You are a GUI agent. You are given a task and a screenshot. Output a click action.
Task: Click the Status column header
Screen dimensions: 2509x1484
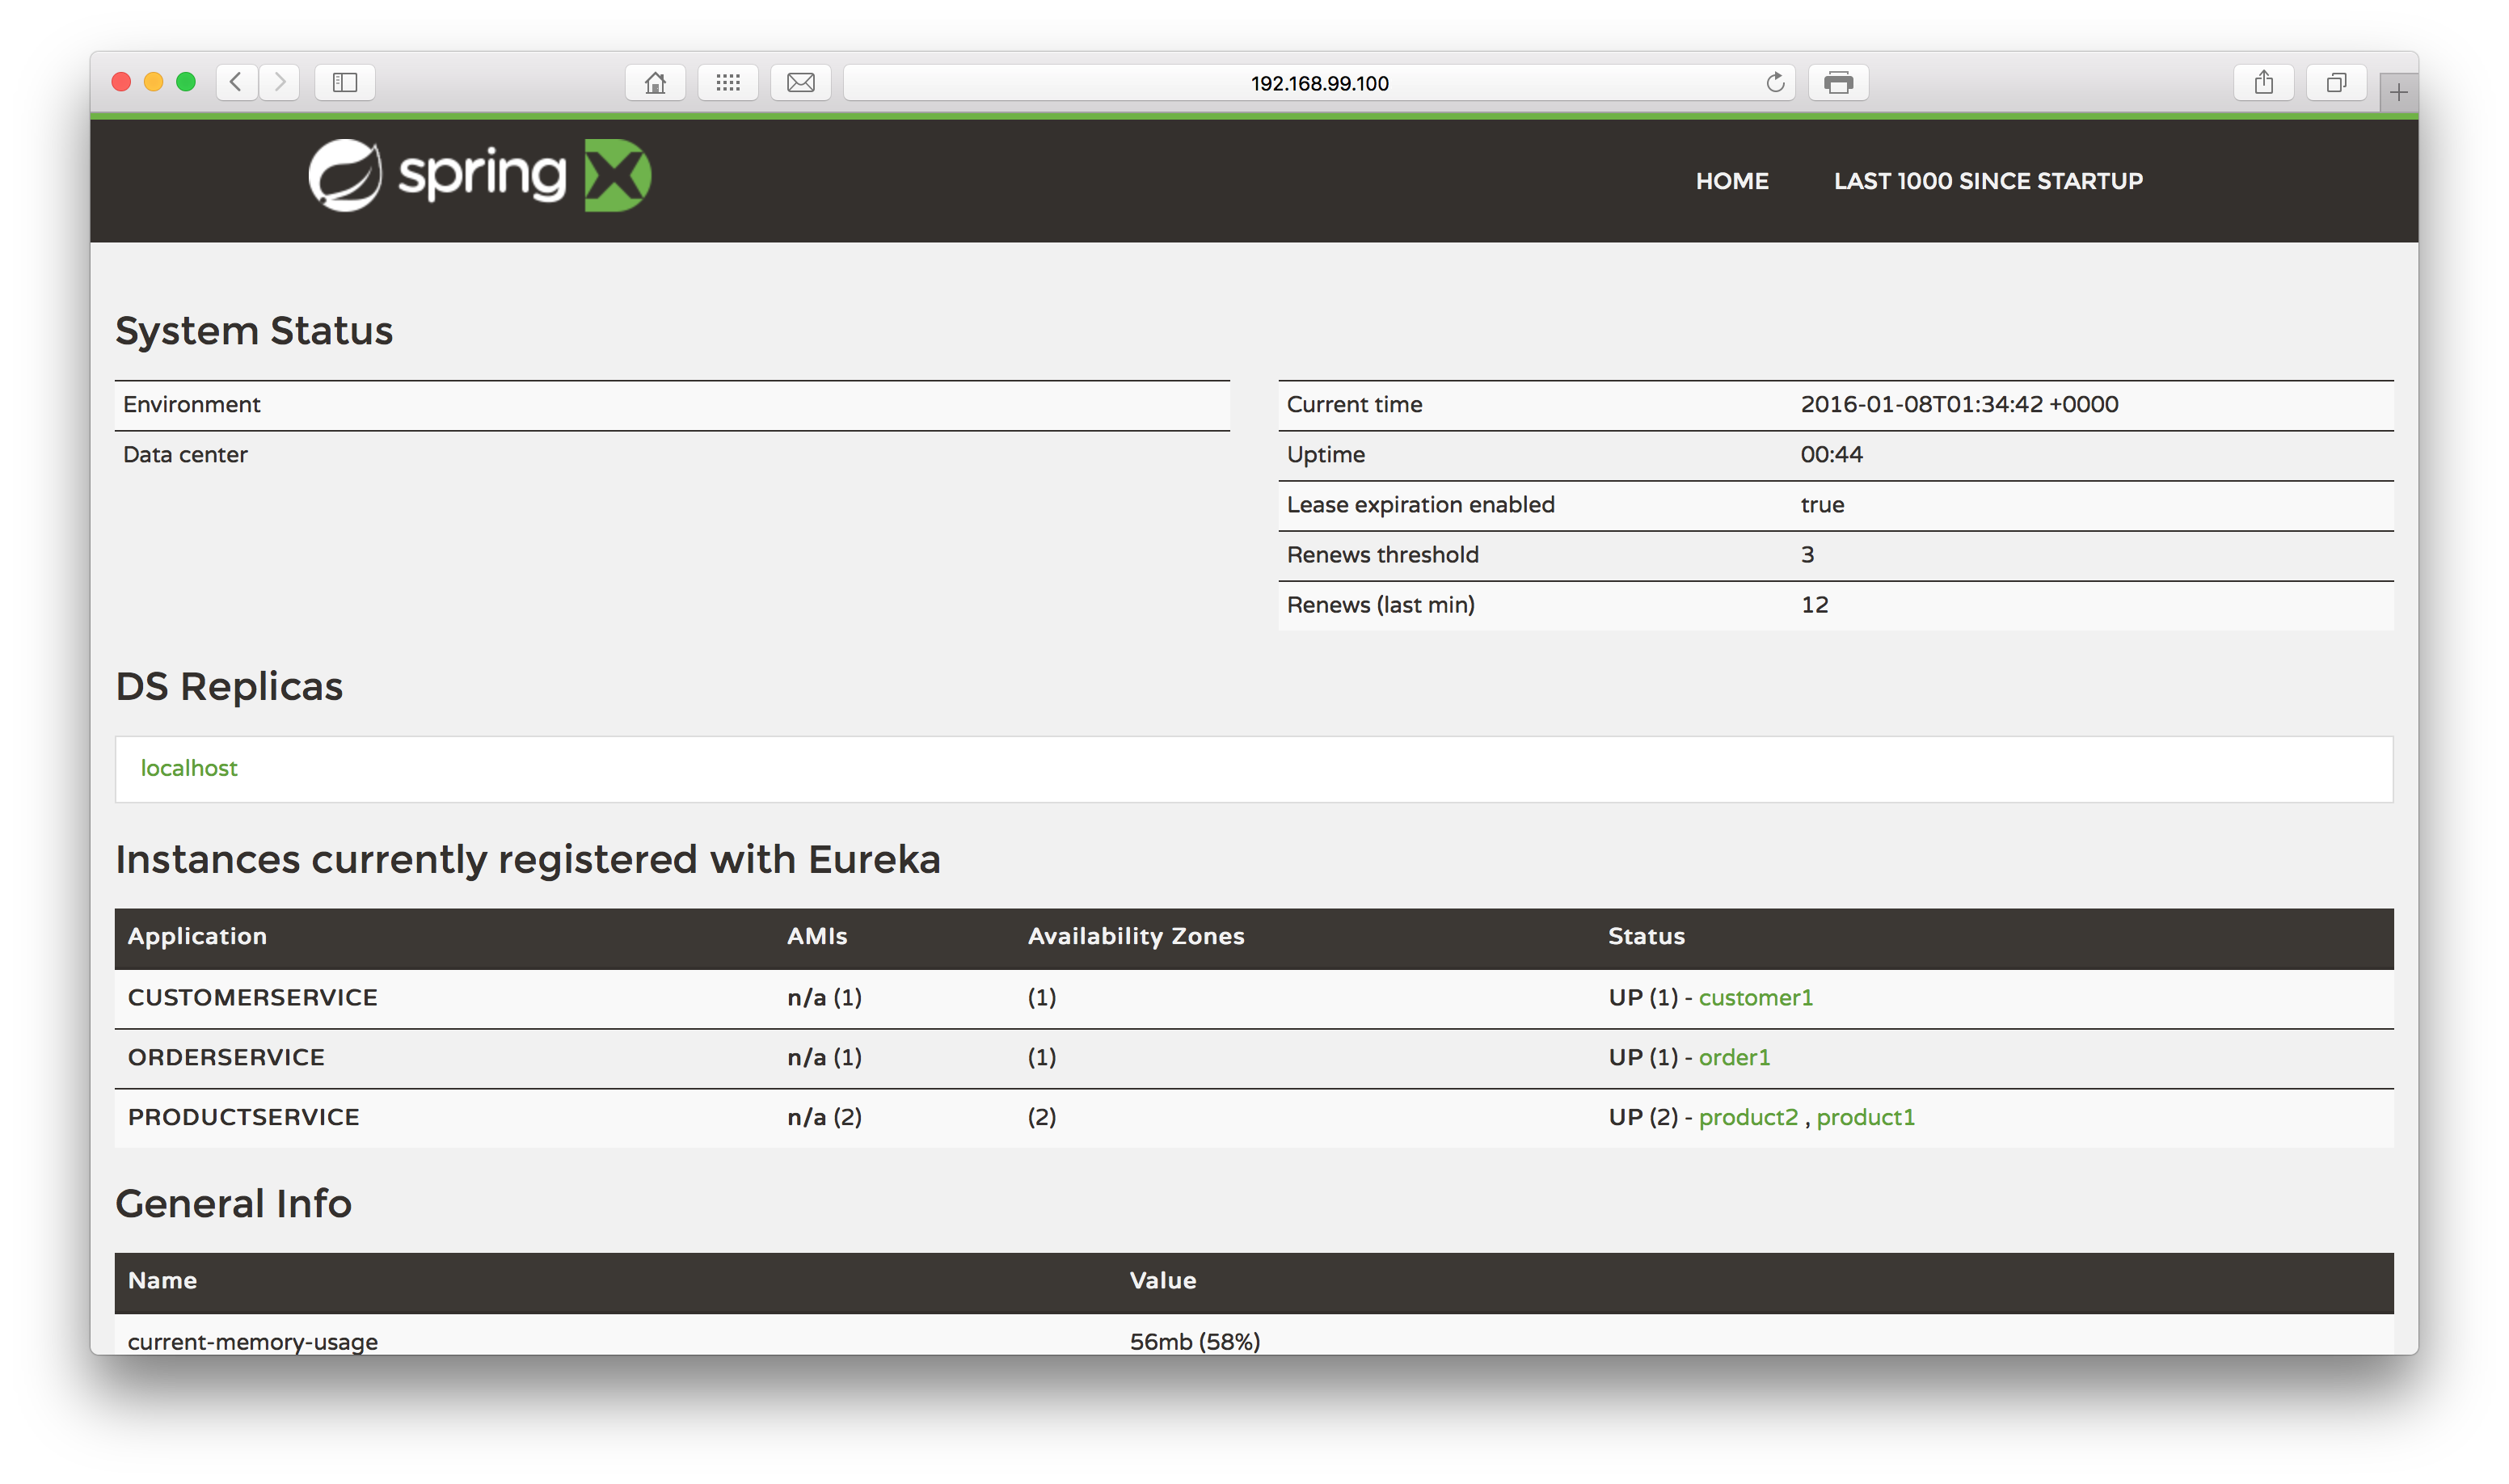pyautogui.click(x=1646, y=936)
